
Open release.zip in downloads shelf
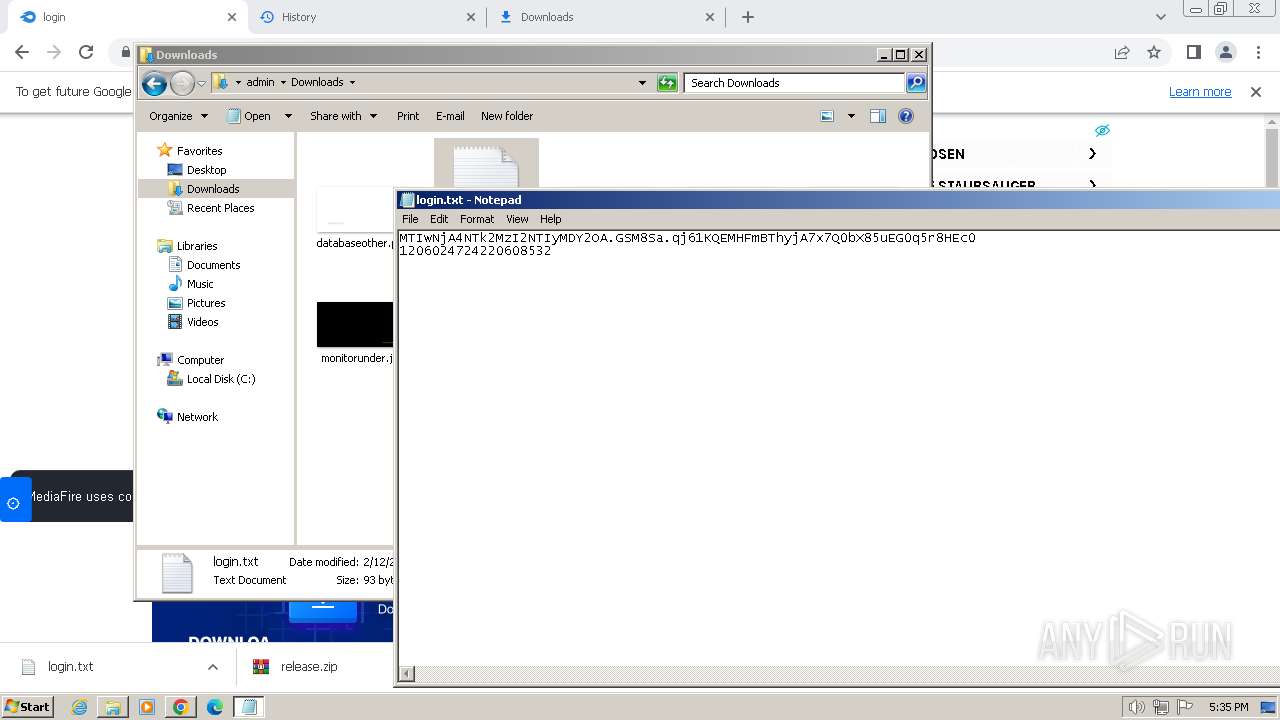[x=308, y=667]
